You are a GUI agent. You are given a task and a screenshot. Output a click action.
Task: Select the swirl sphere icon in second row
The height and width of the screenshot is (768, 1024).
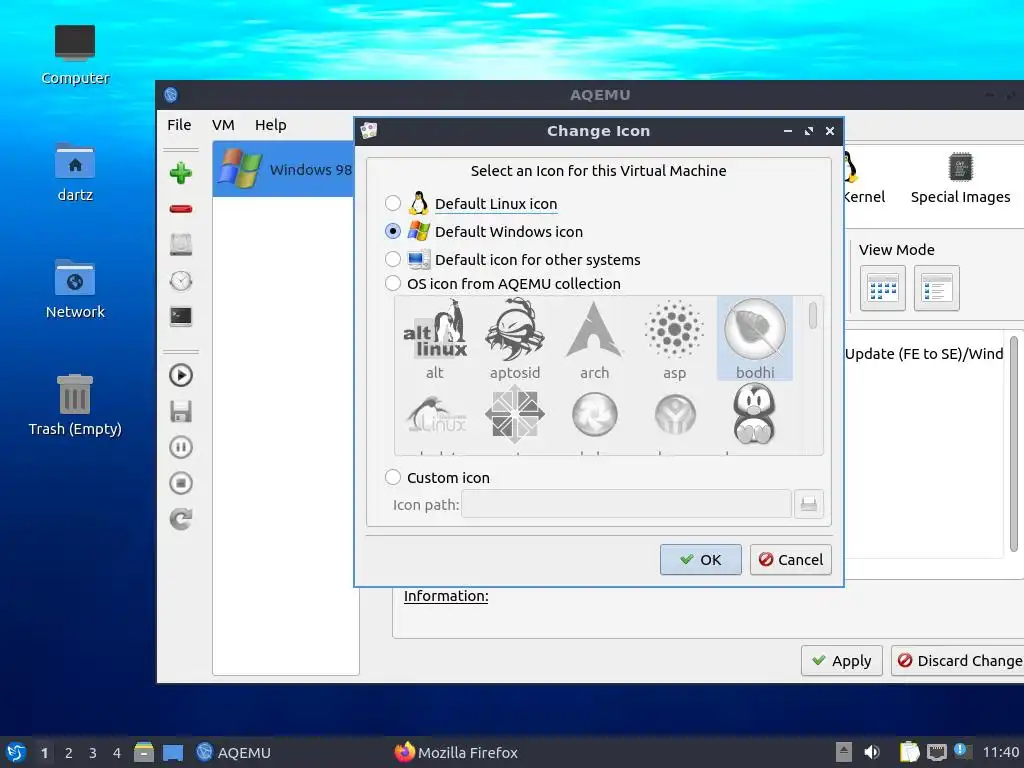594,414
